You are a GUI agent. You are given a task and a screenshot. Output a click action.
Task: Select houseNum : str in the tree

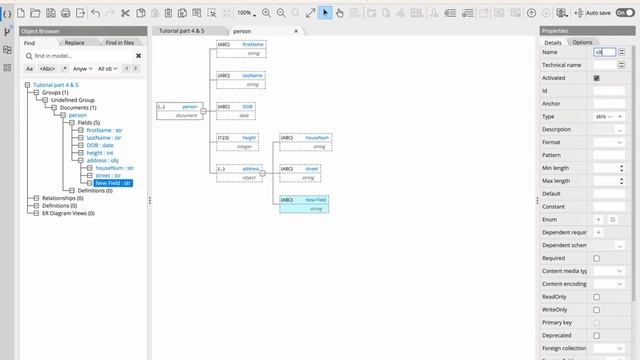point(114,168)
